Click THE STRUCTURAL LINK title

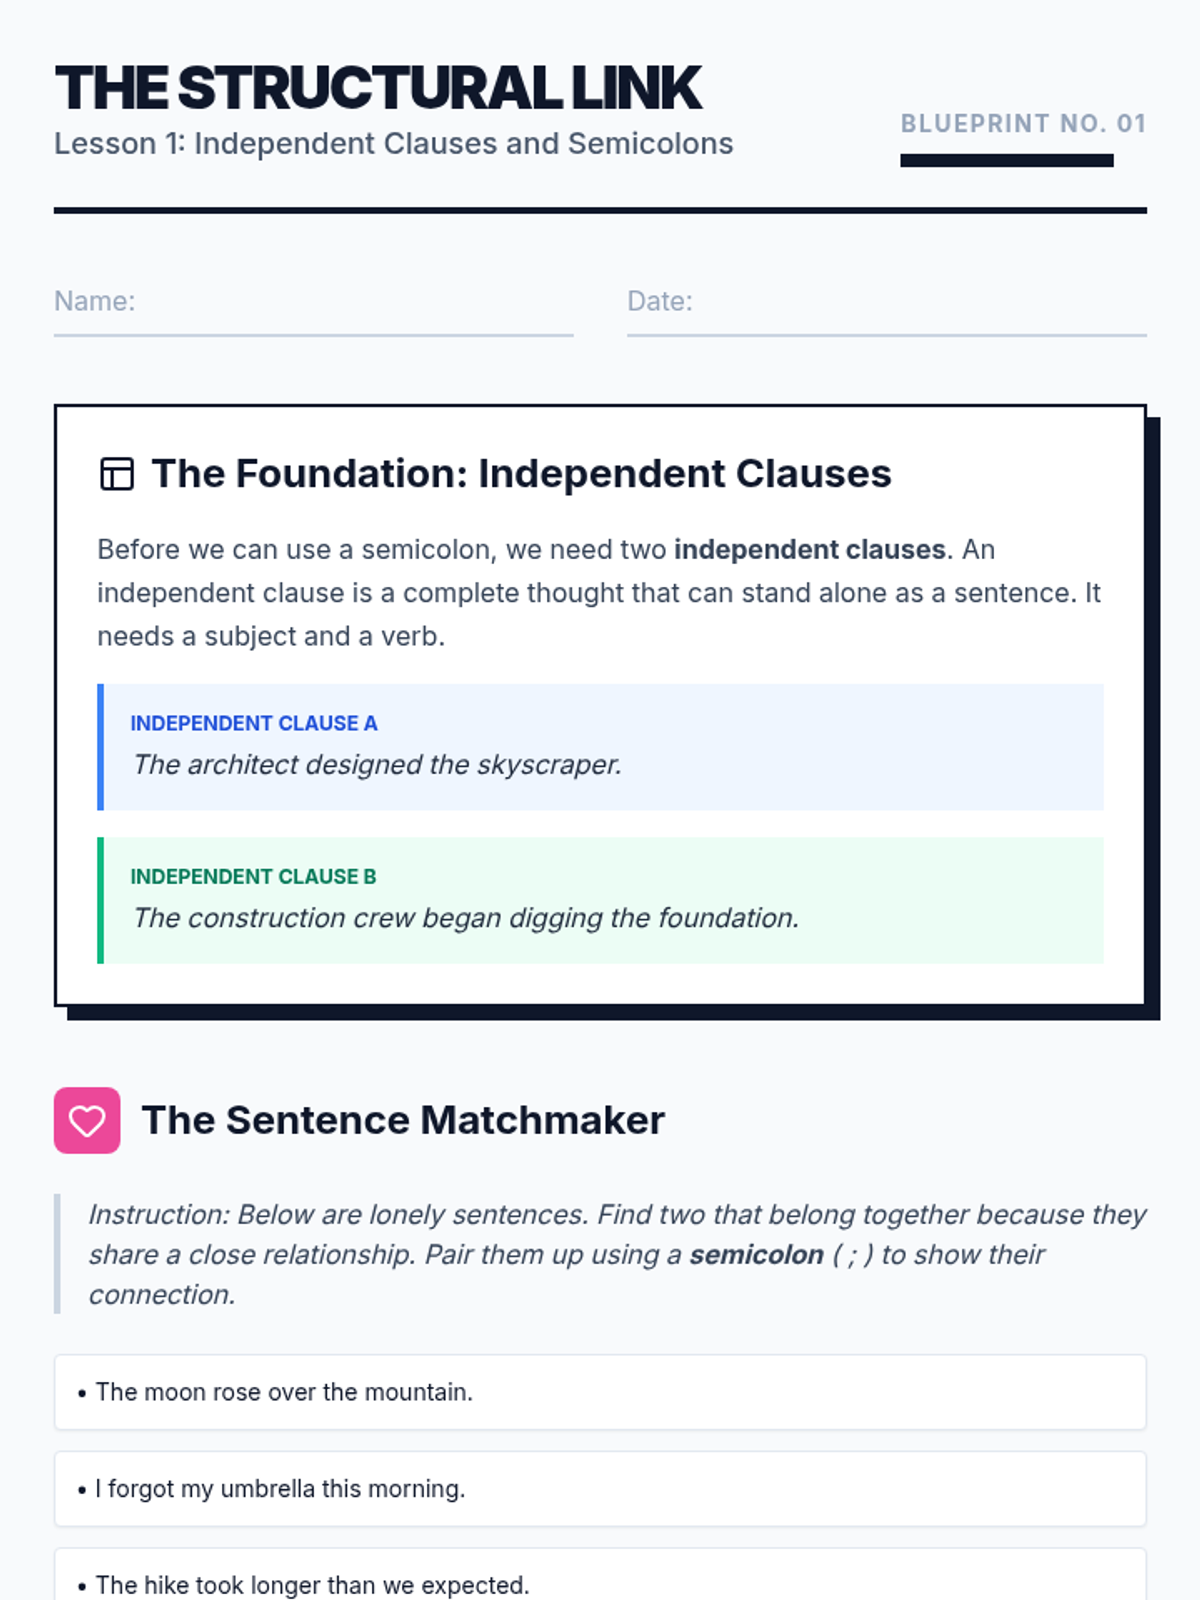(x=379, y=88)
